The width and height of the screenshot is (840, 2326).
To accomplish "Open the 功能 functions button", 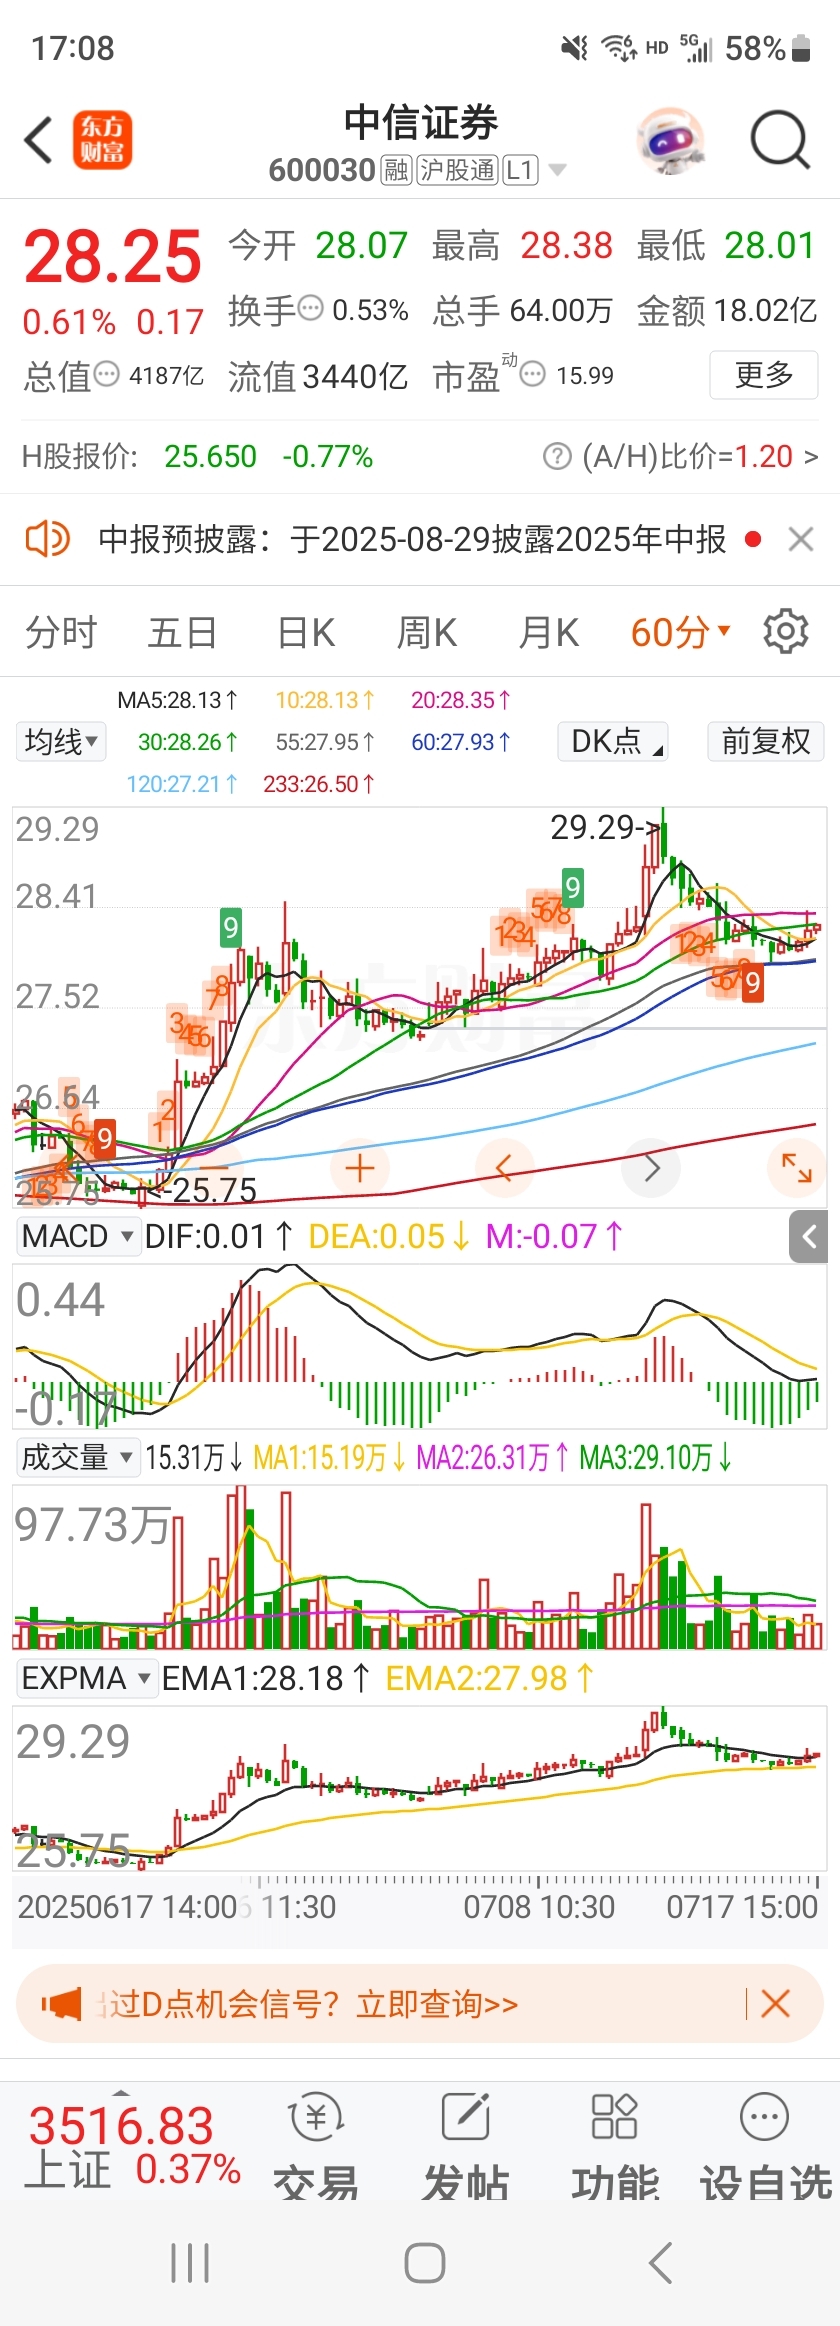I will tap(615, 2147).
